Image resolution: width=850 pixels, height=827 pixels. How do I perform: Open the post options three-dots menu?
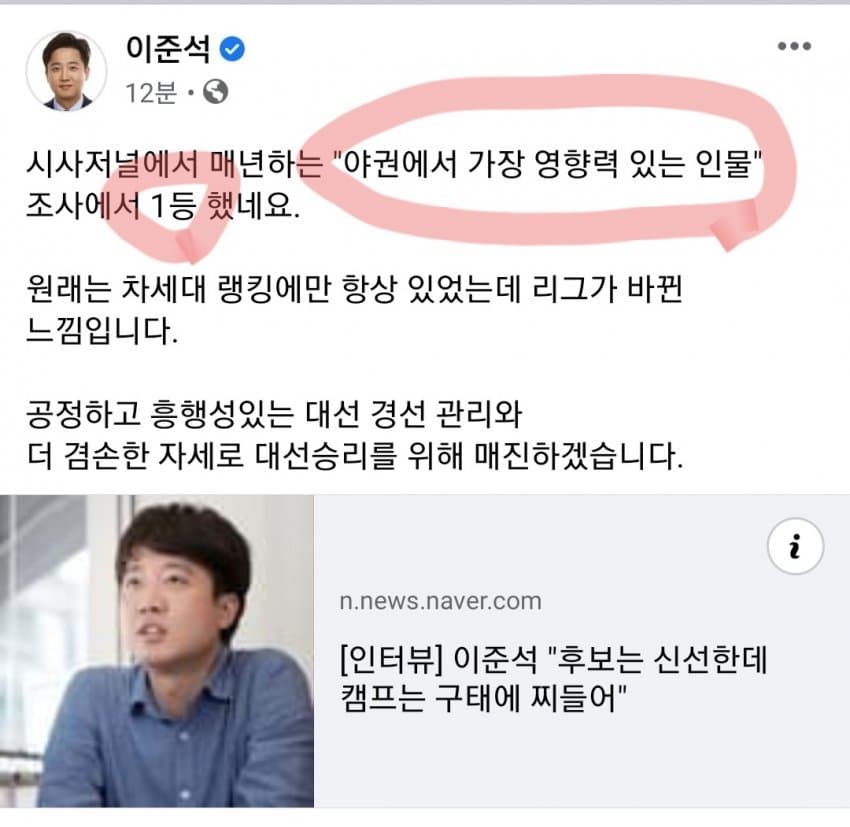[794, 47]
